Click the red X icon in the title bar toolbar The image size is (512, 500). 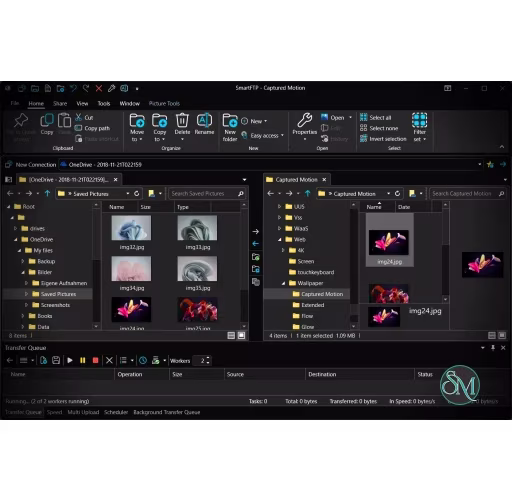(99, 88)
